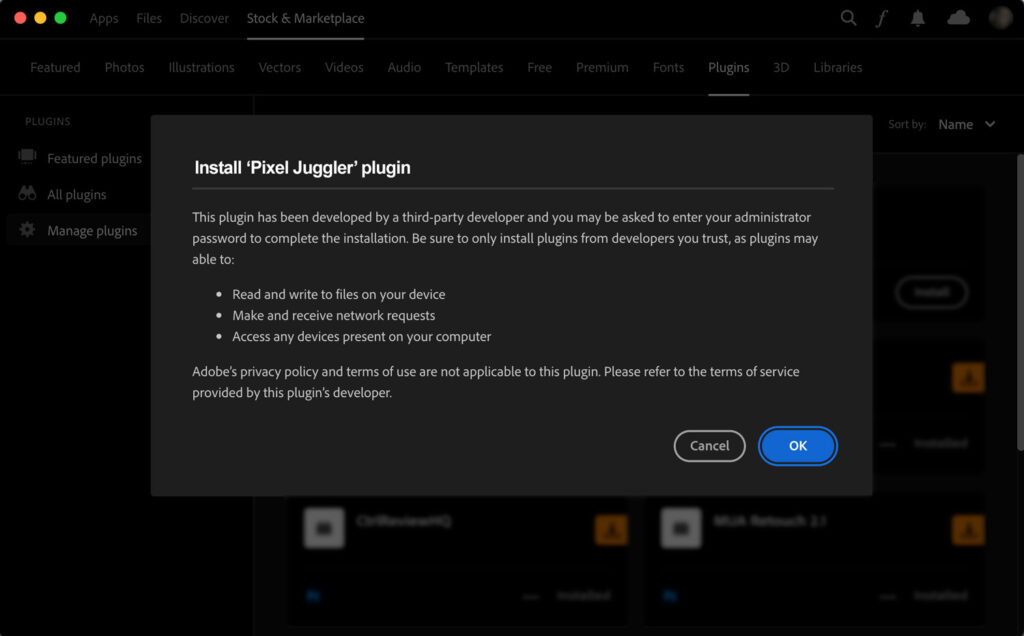Select the Featured plugins binoculars icon
This screenshot has width=1024, height=636.
28,158
